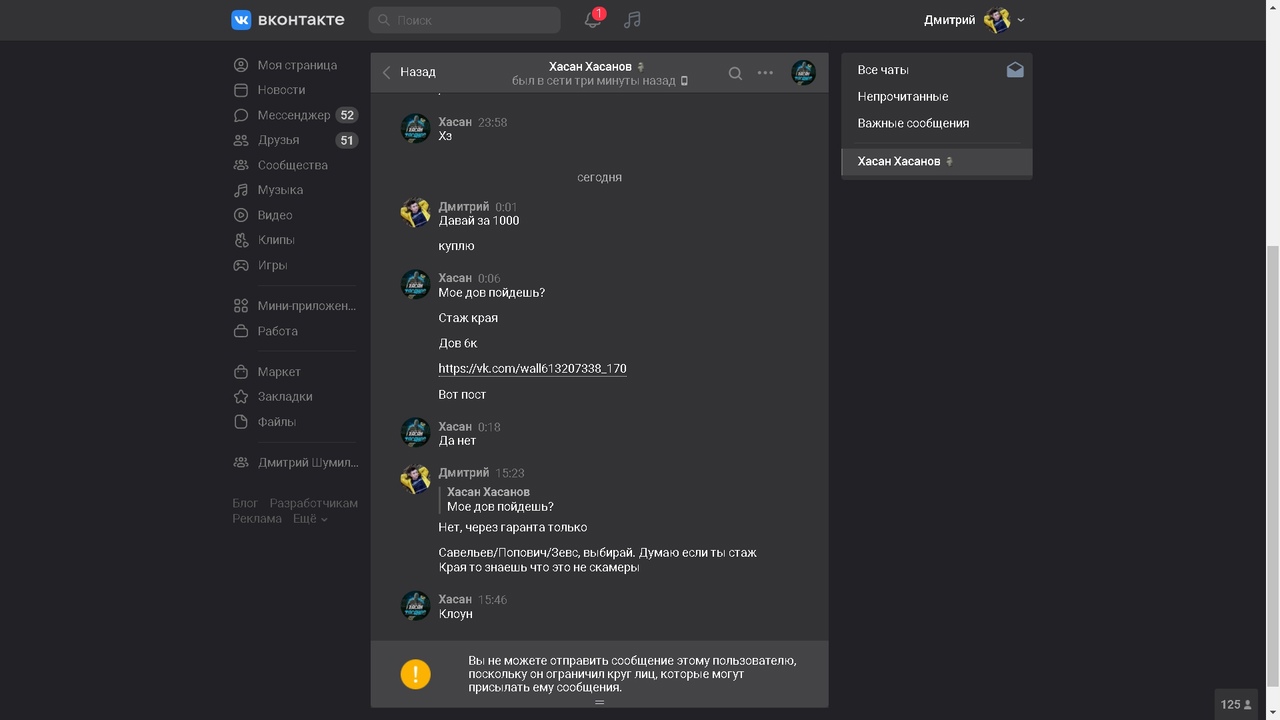1280x720 pixels.
Task: Go back with the Назад button
Action: [409, 72]
